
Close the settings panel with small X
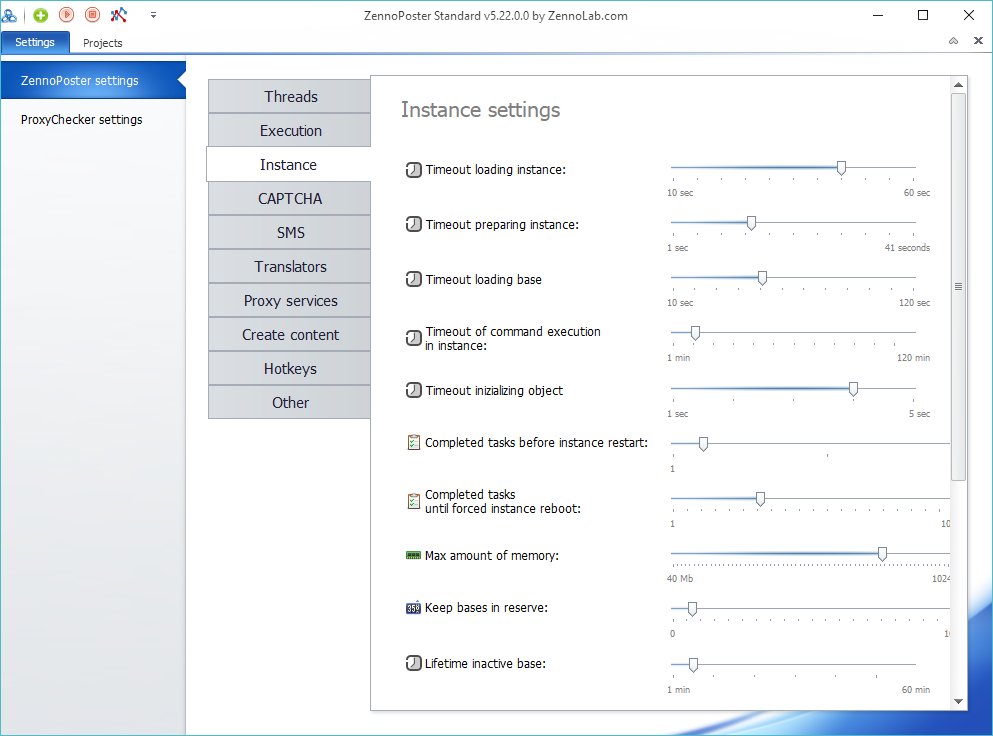click(x=978, y=41)
